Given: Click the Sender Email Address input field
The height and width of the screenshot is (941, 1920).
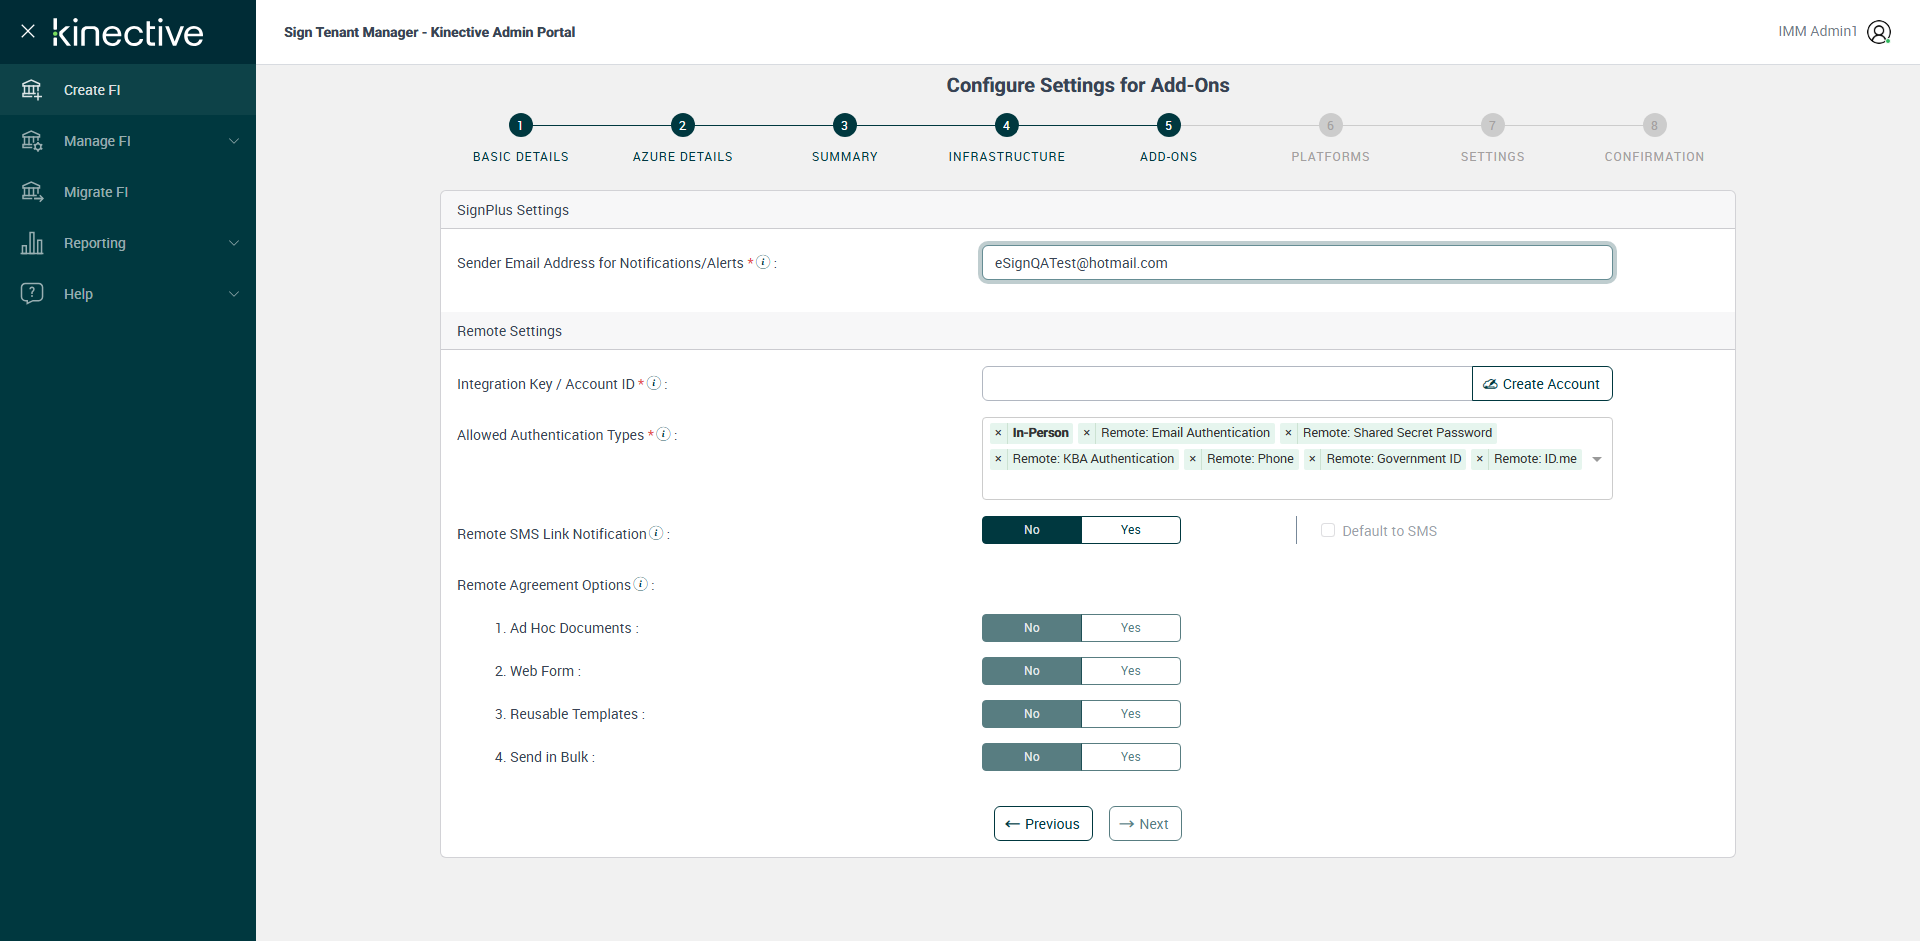Looking at the screenshot, I should (1297, 263).
